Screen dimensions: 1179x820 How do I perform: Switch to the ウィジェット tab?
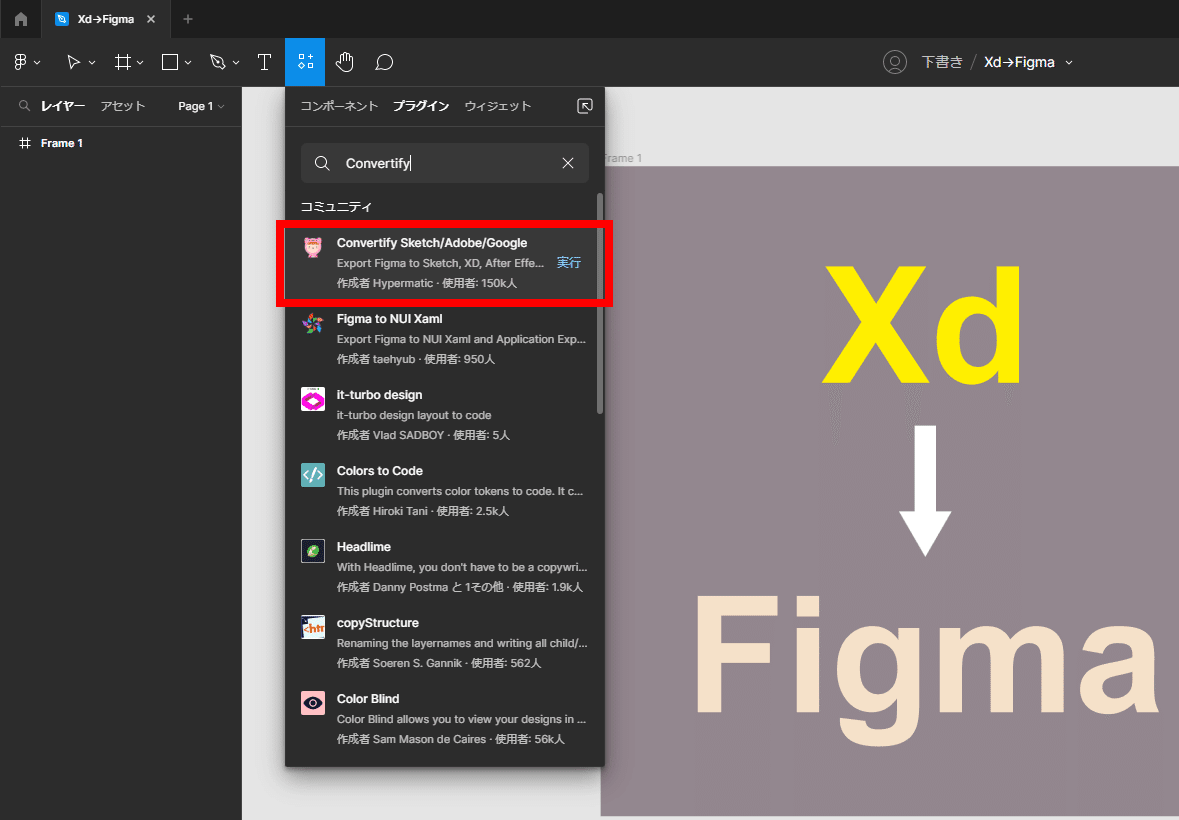[497, 105]
